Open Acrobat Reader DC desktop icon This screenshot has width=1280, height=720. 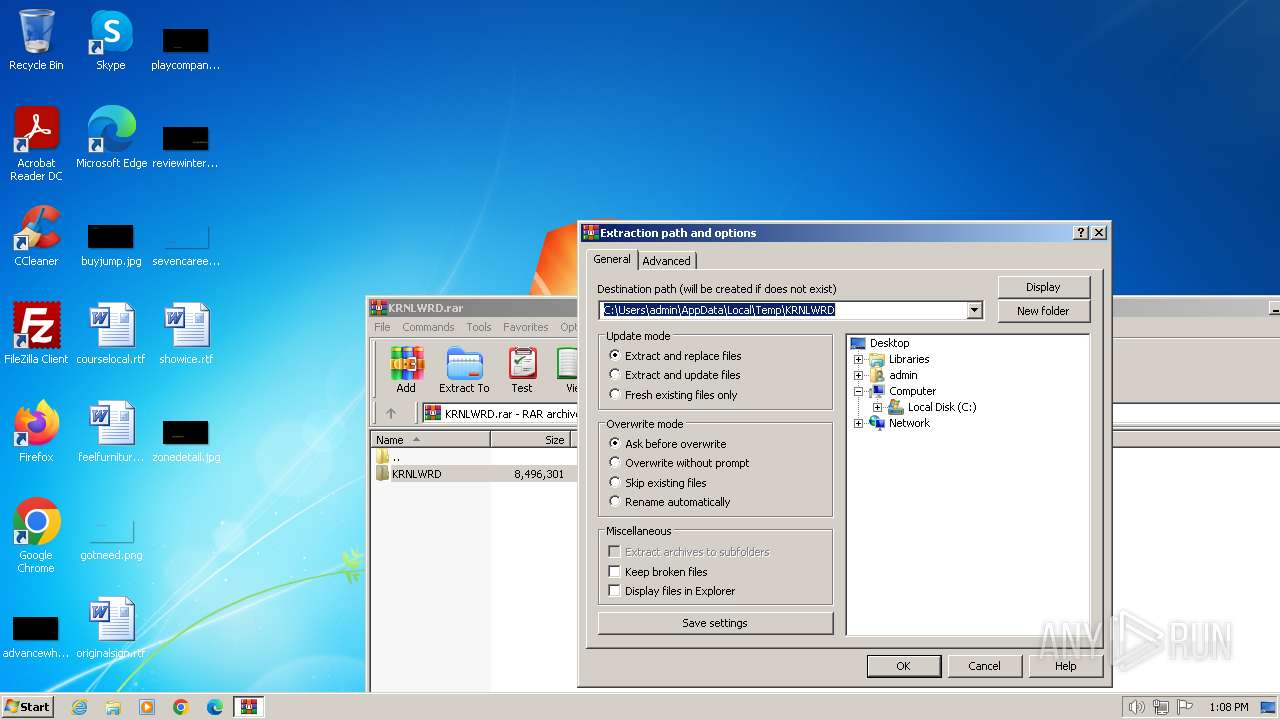(x=36, y=144)
